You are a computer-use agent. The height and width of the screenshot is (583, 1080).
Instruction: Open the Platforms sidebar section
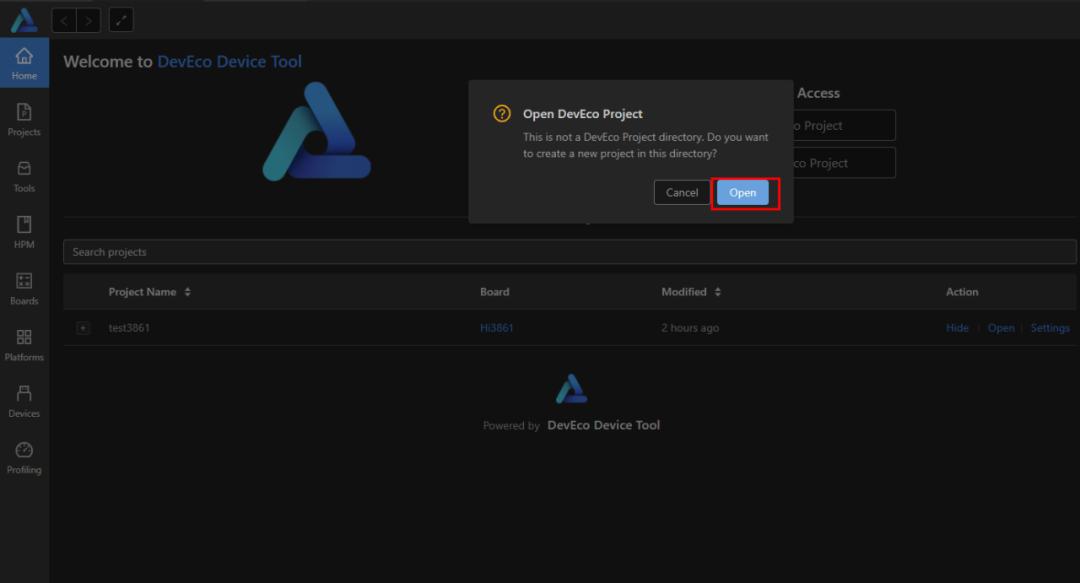(24, 345)
